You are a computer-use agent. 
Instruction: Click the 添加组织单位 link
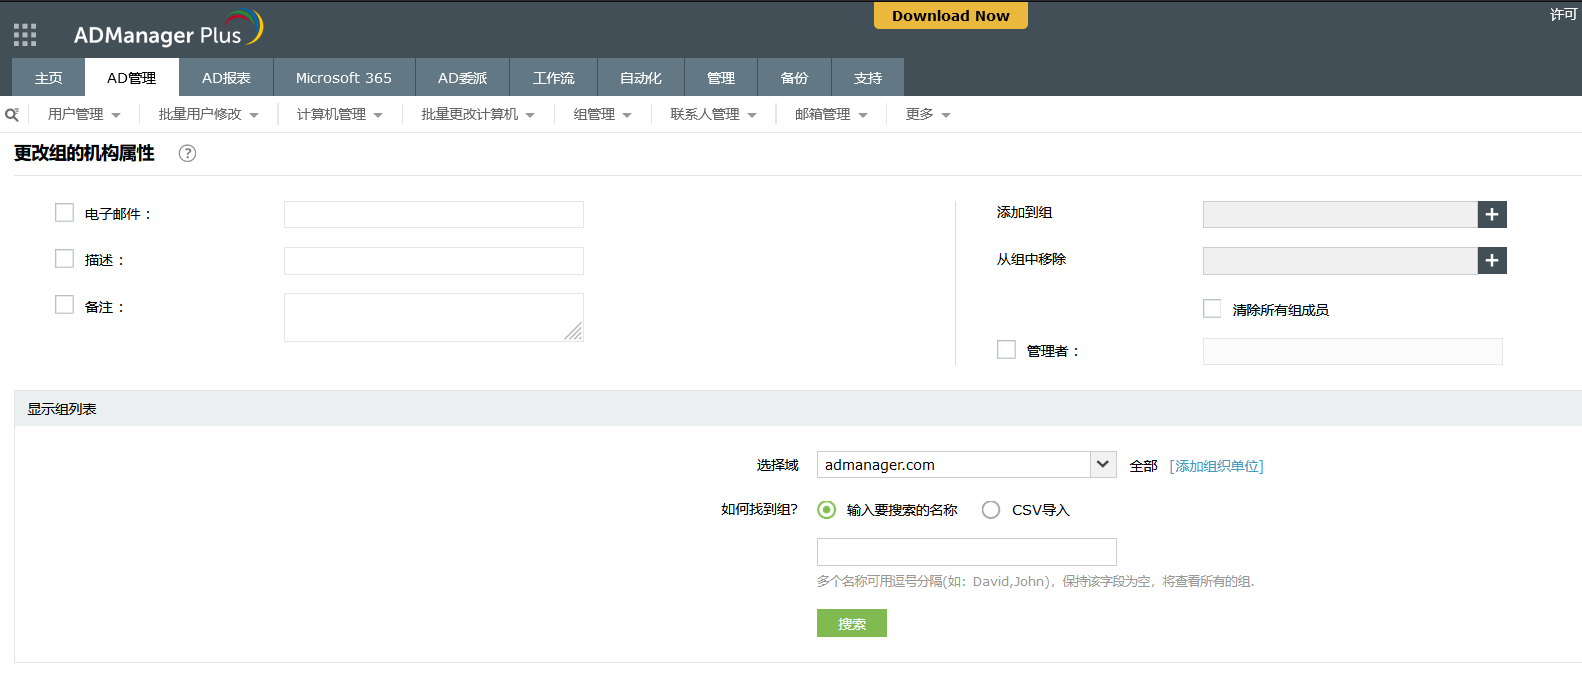(1216, 466)
